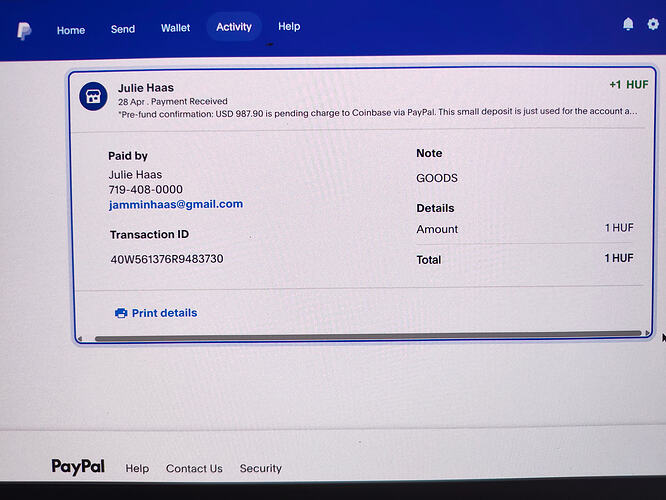
Task: Click the Amount label
Action: coord(437,229)
